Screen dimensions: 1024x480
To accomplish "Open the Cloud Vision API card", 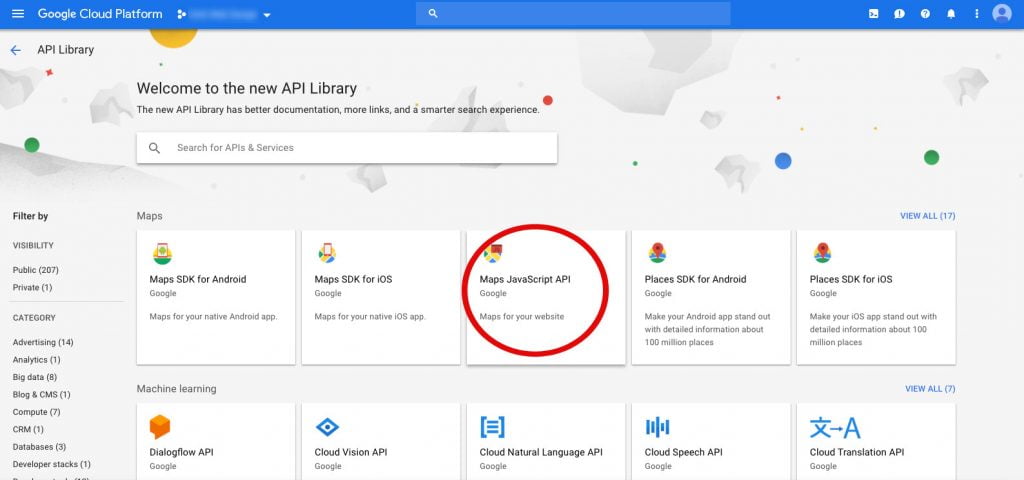I will (x=381, y=441).
